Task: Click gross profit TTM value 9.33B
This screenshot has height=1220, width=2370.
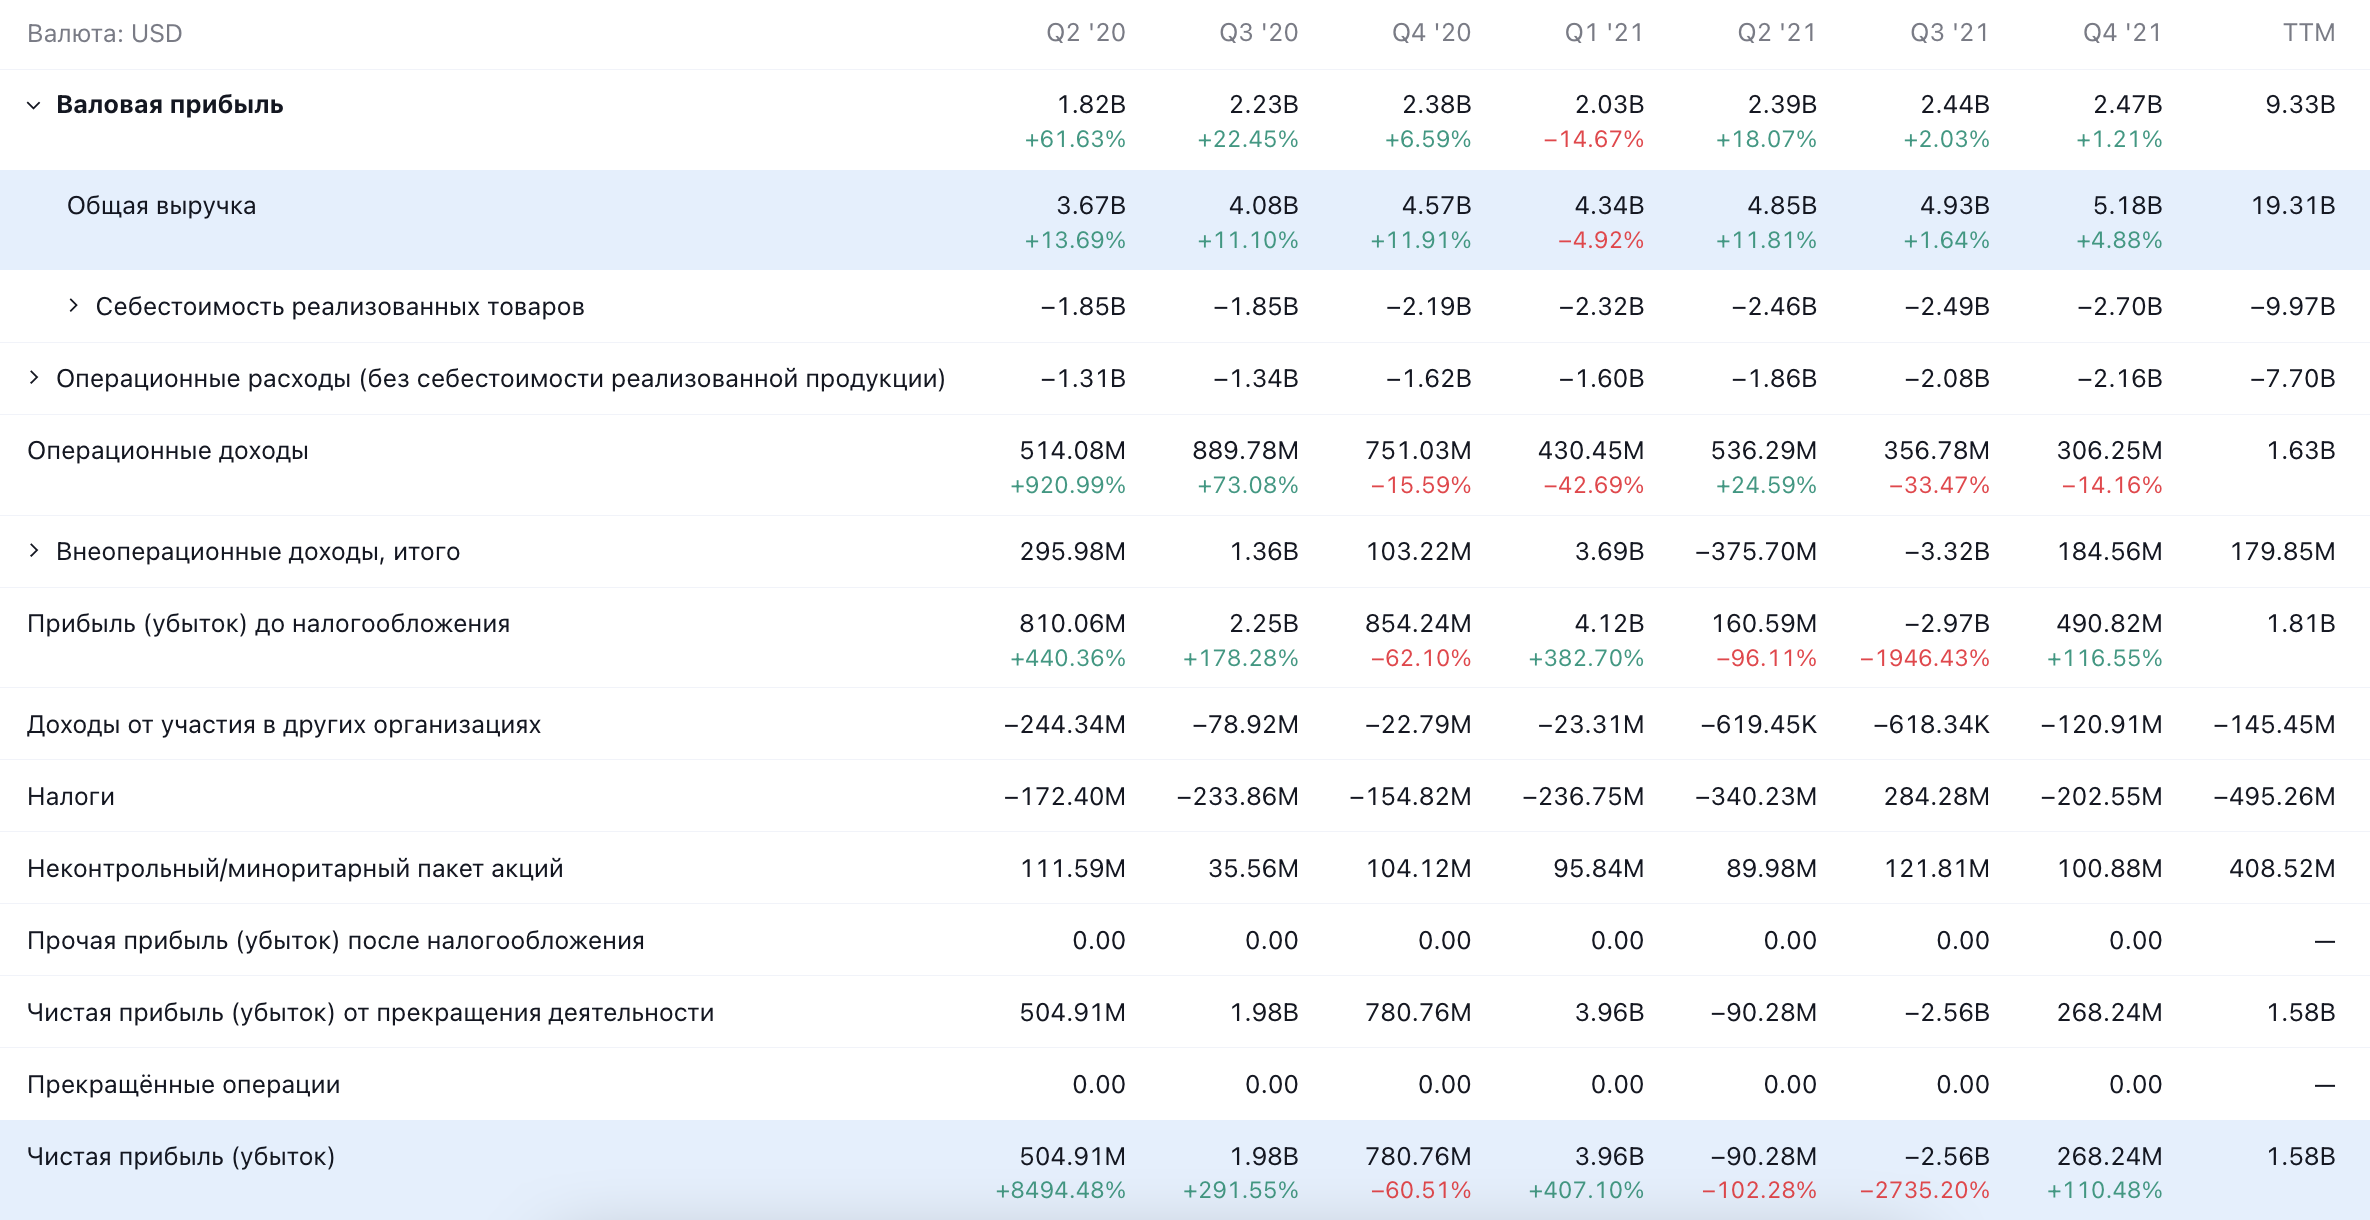Action: click(x=2301, y=104)
